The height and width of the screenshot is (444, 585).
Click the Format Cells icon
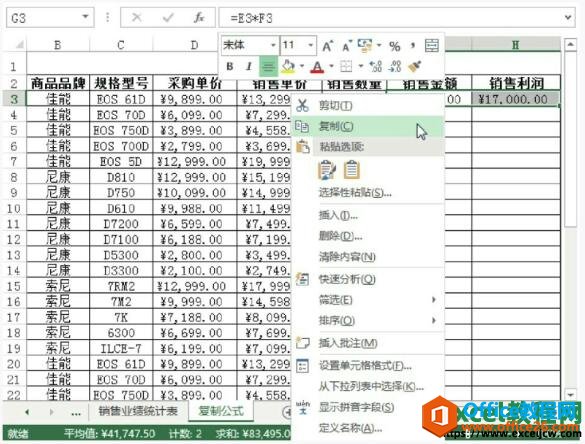coord(302,366)
